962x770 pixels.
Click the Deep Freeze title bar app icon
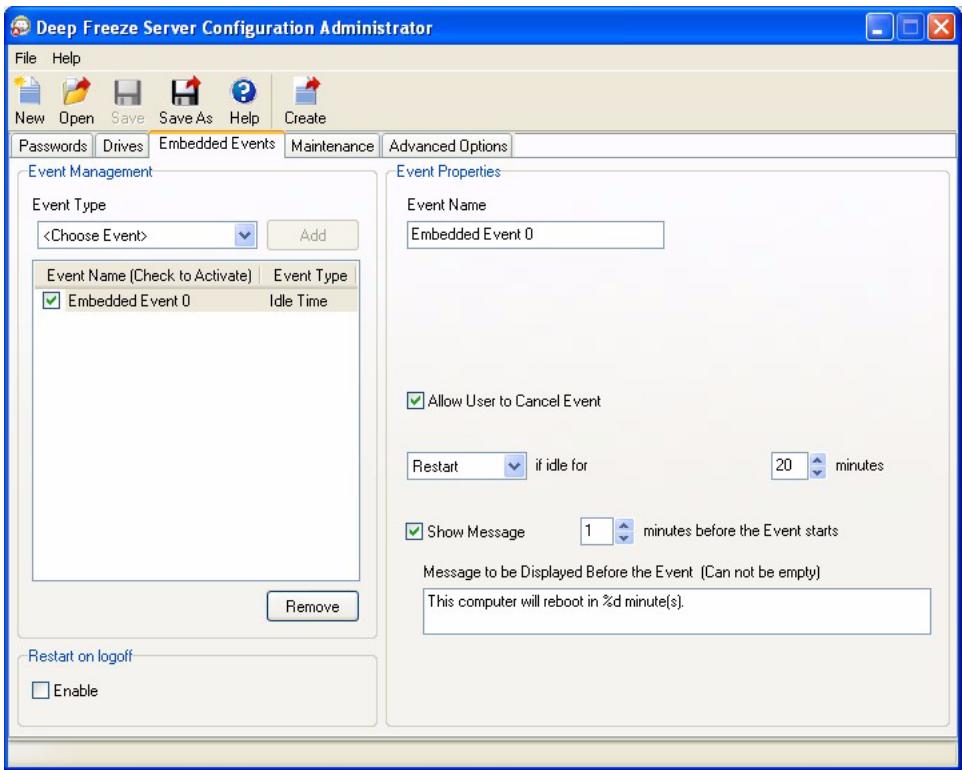(x=21, y=28)
